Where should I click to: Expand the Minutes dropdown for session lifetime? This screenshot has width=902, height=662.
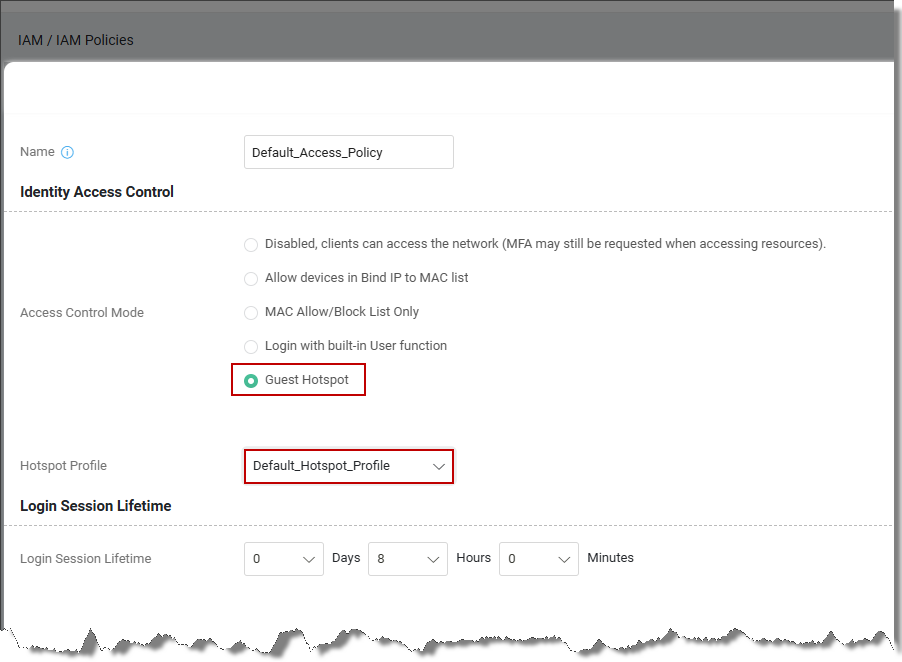click(x=538, y=559)
